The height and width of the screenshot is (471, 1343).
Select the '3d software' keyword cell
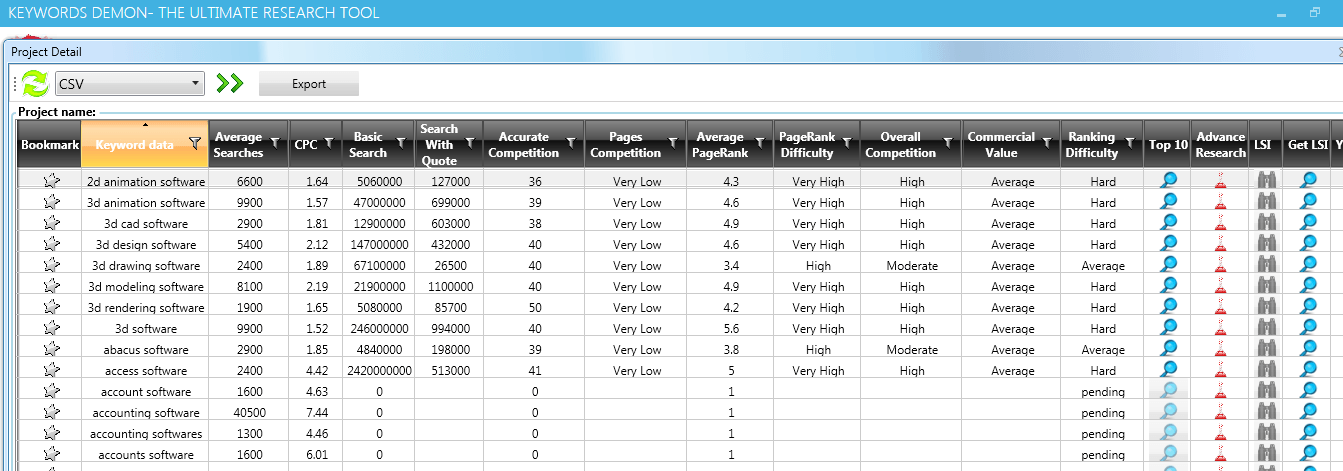pos(146,329)
